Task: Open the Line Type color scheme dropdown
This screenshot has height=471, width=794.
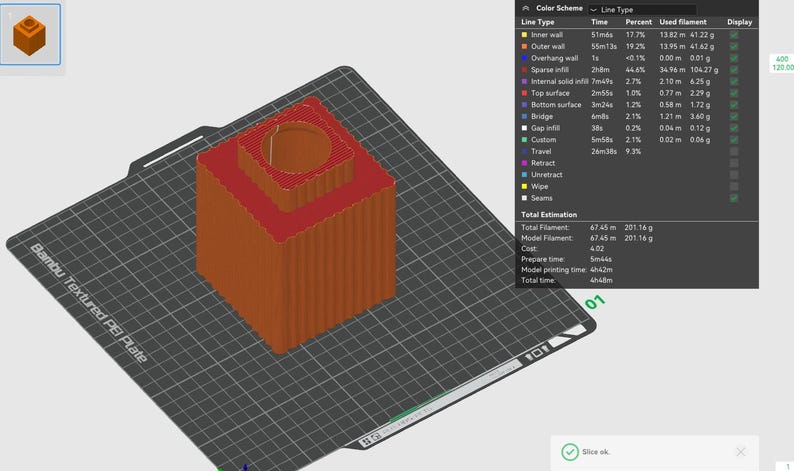Action: (x=642, y=10)
